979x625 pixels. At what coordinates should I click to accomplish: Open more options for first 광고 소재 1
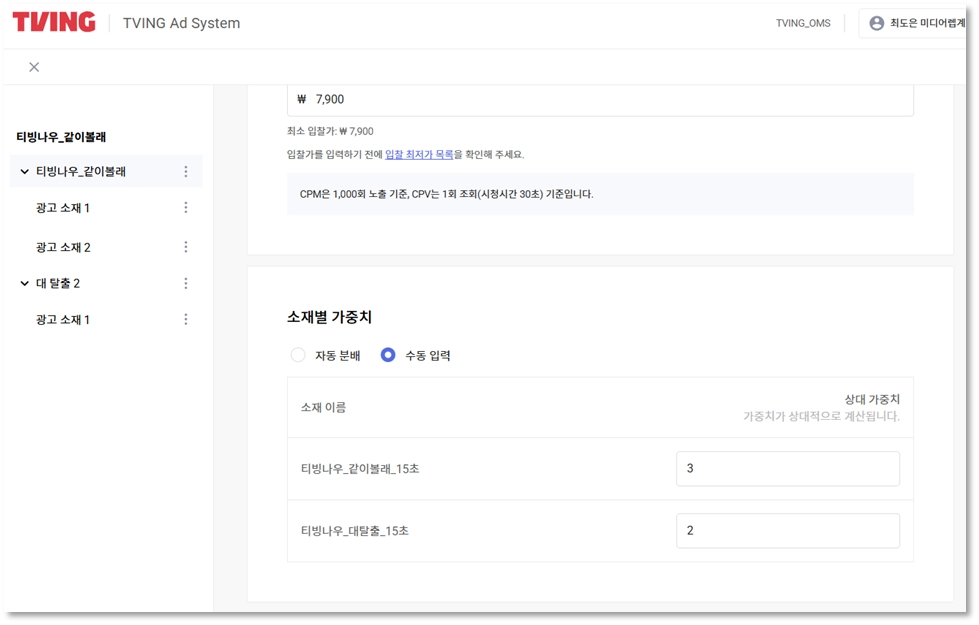point(185,207)
